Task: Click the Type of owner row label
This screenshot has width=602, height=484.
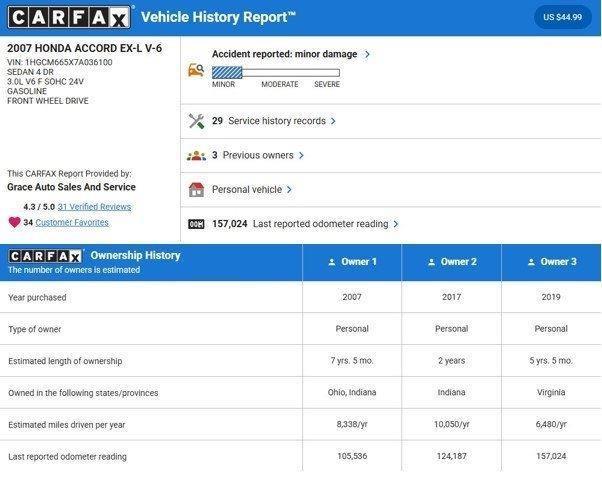Action: 35,329
